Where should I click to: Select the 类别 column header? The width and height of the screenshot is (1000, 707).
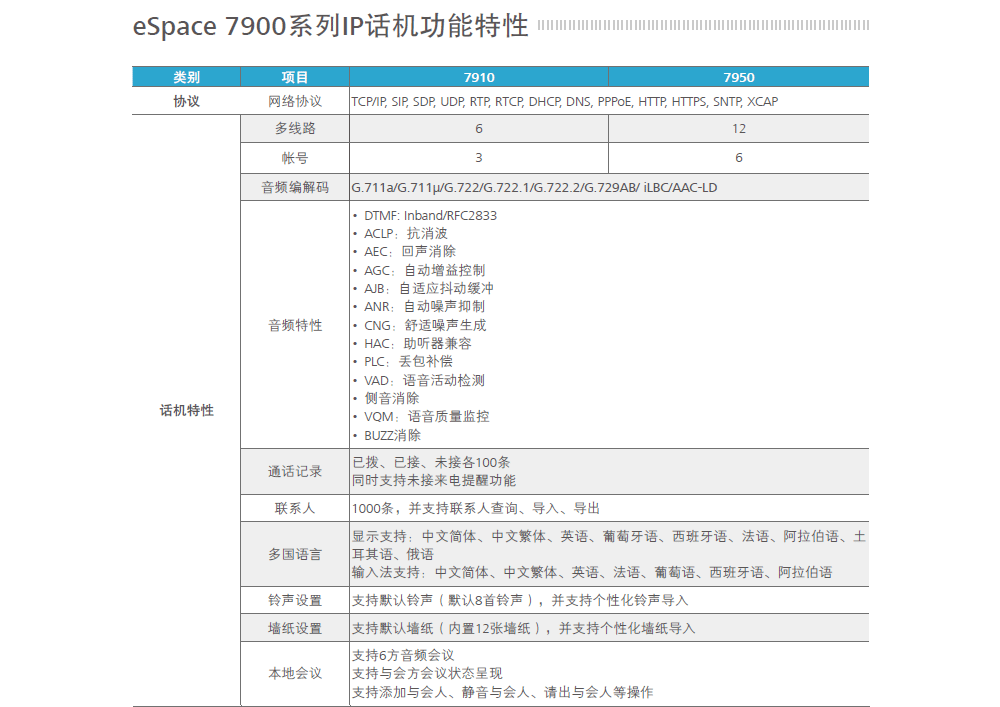(186, 77)
